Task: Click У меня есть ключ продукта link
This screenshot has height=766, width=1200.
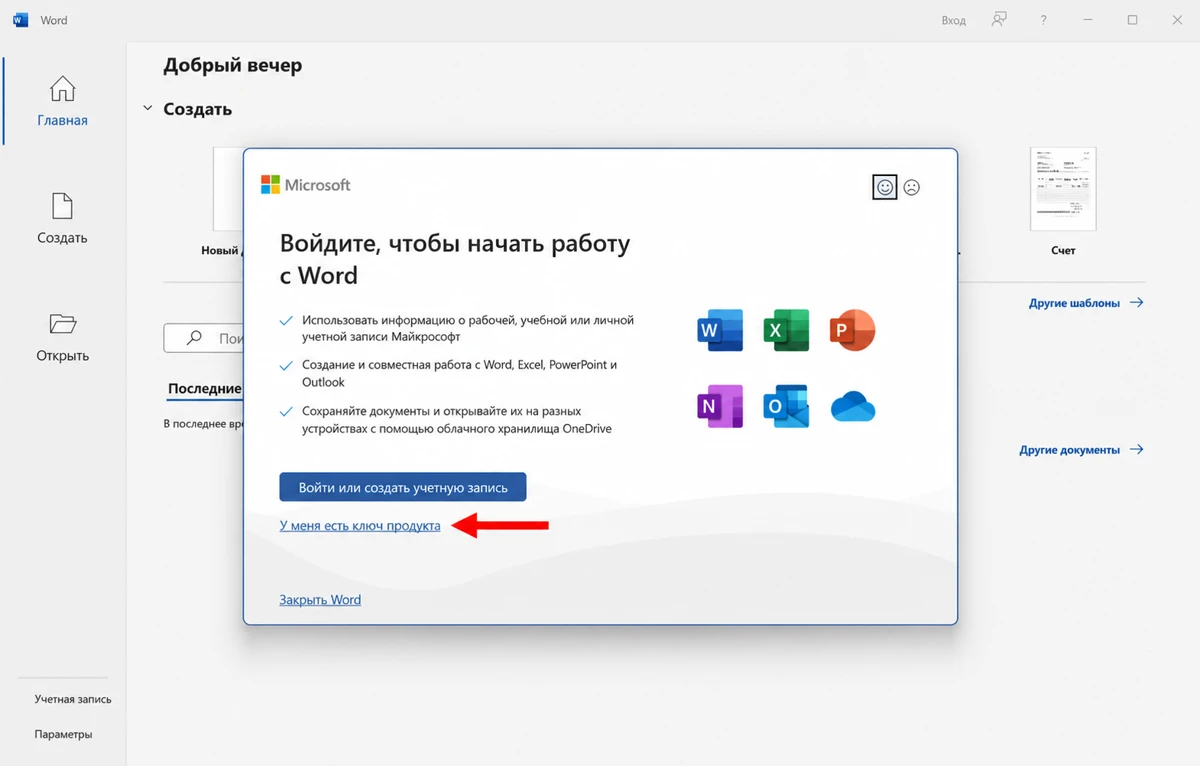Action: [360, 525]
